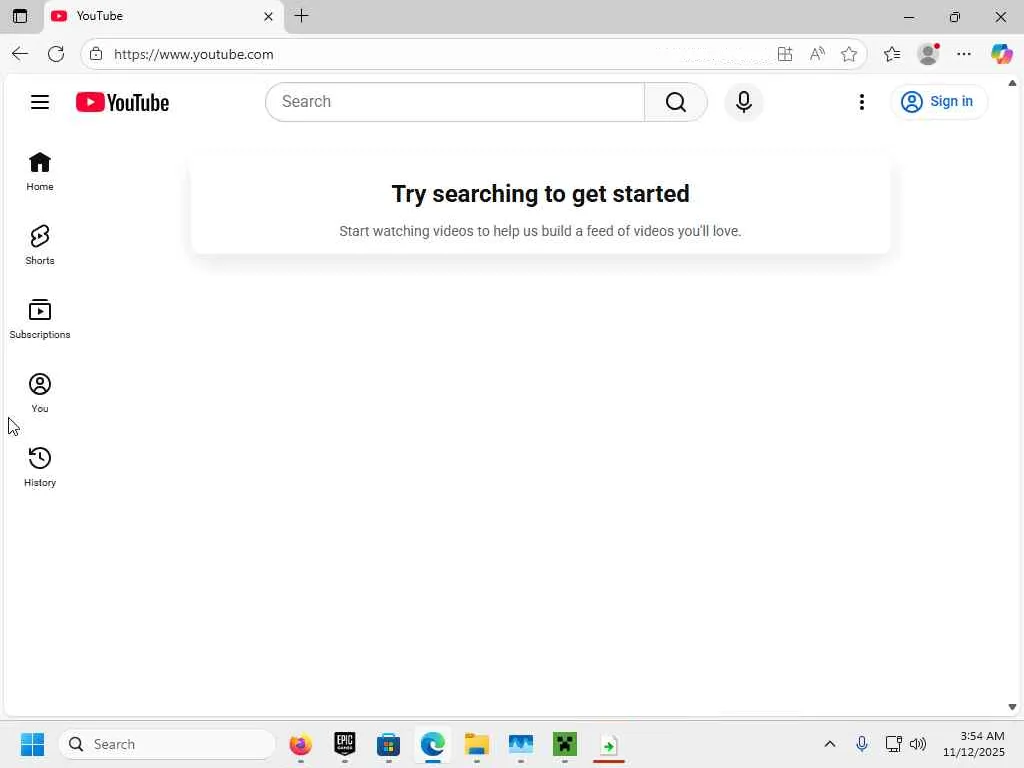Click the magnifying glass search button
The image size is (1024, 768).
(x=676, y=102)
